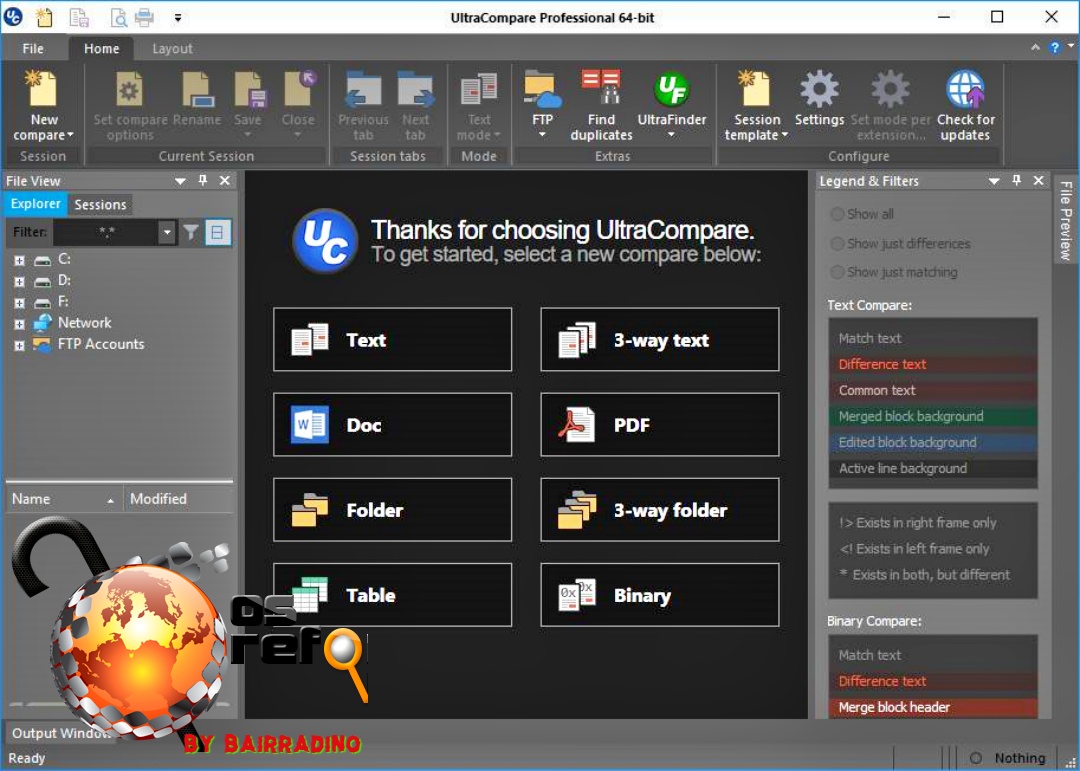Click Merged block background color swatch
The height and width of the screenshot is (771, 1080).
tap(933, 416)
